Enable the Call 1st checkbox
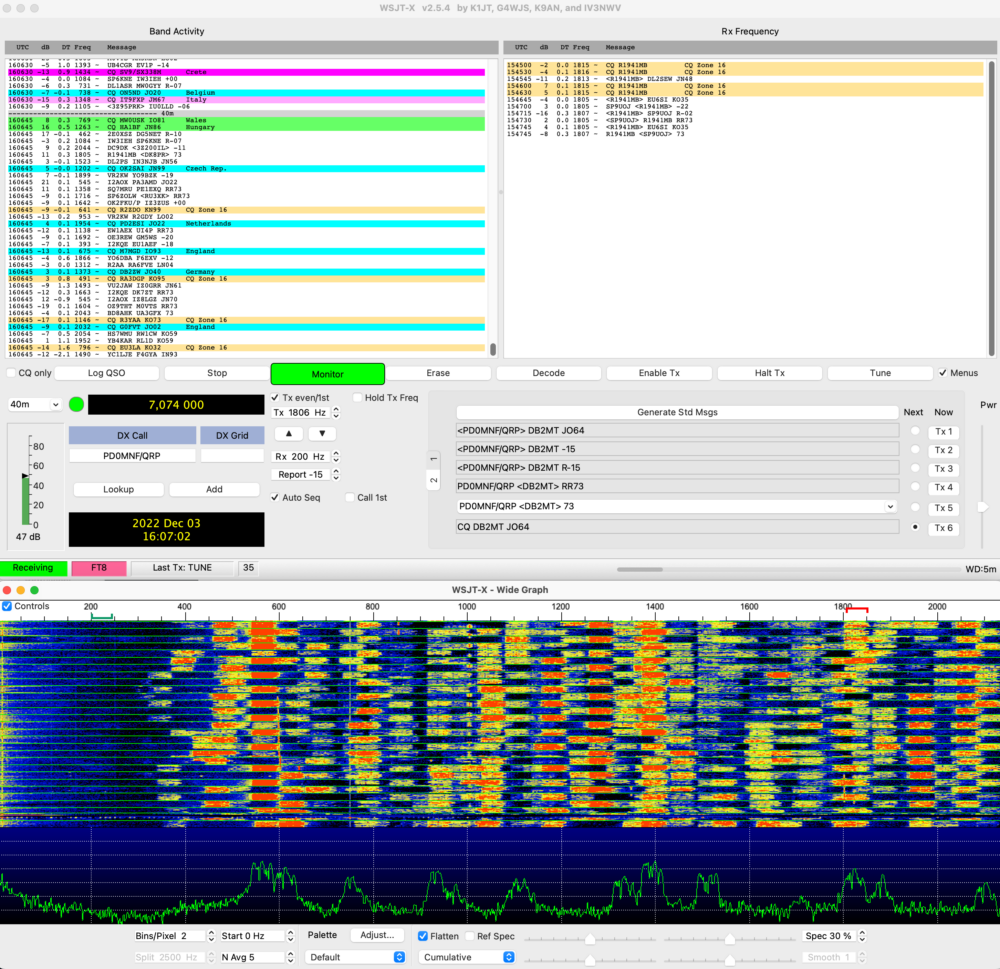This screenshot has height=969, width=1000. [352, 497]
